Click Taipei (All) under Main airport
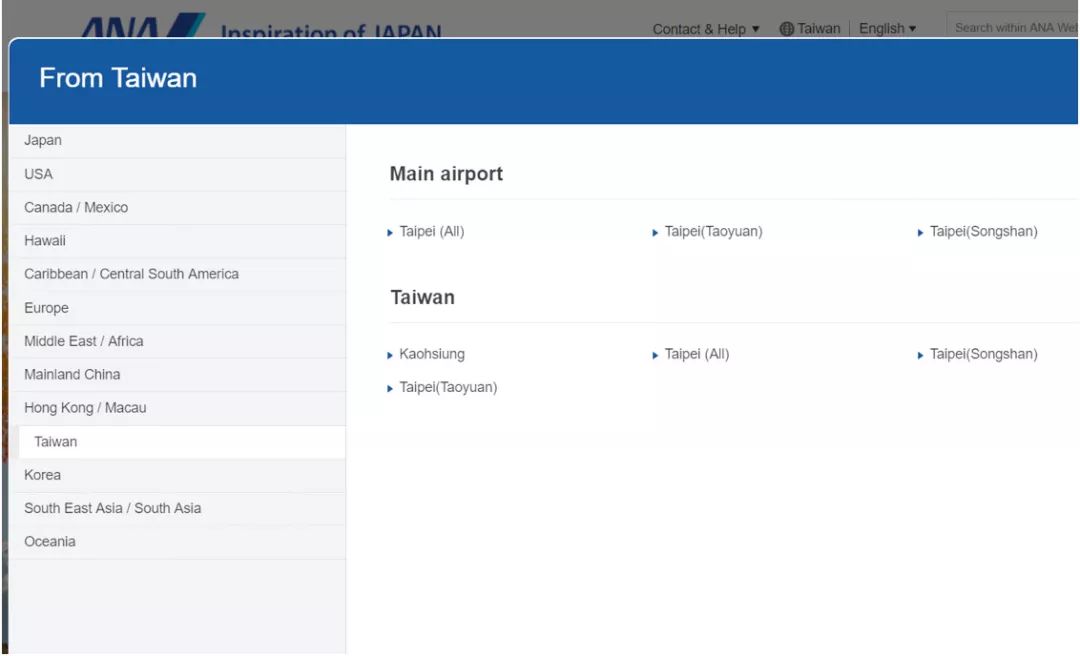The height and width of the screenshot is (656, 1080). click(x=431, y=232)
